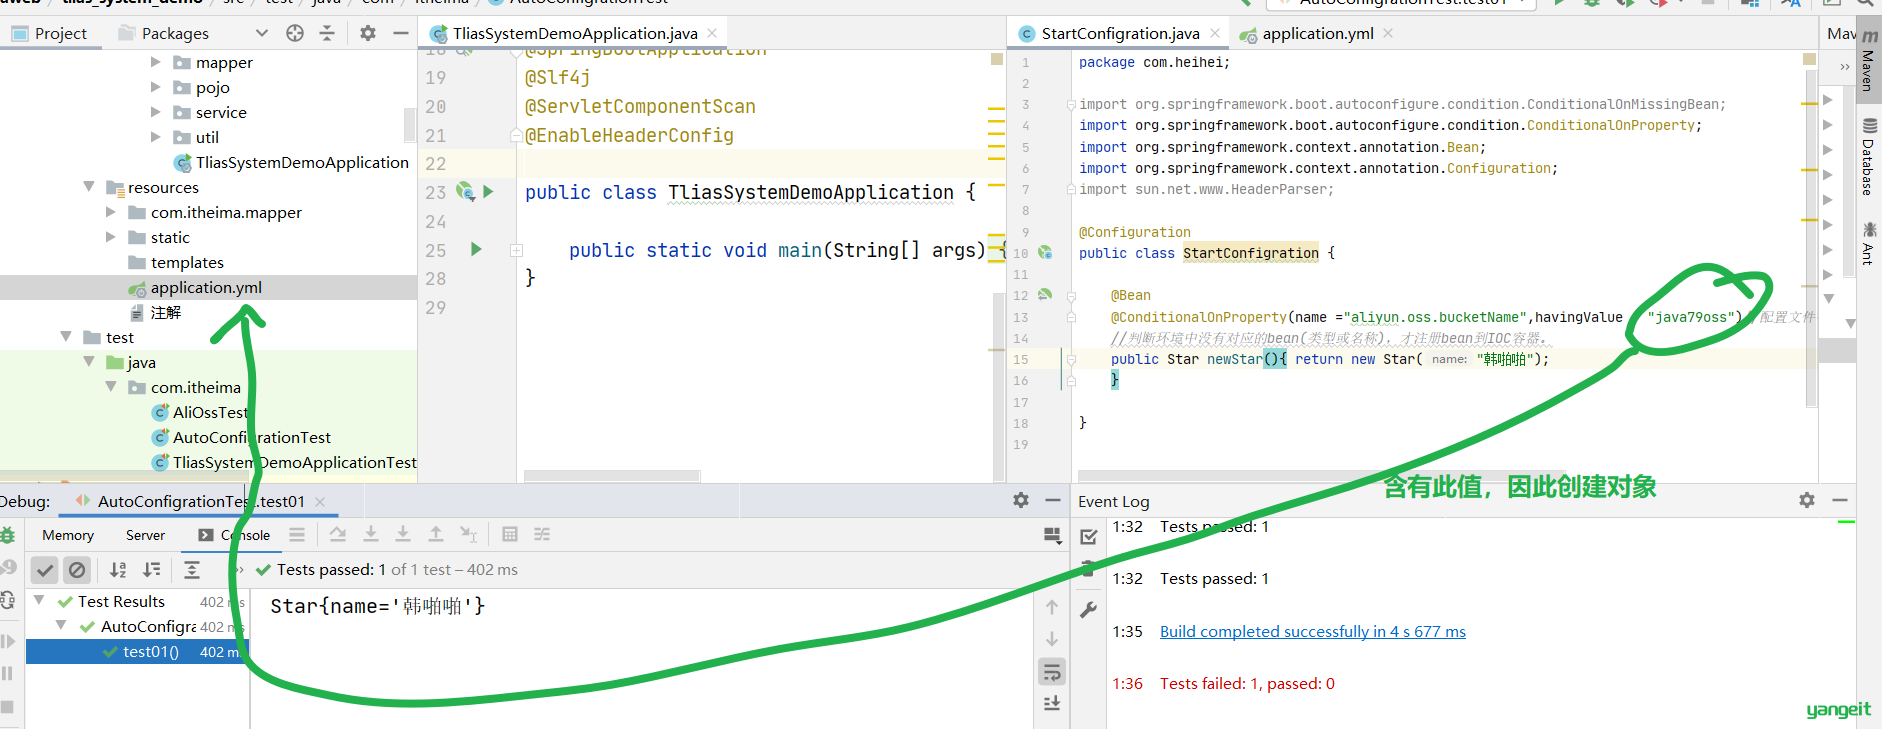This screenshot has width=1882, height=729.
Task: Hide the Debug tool window
Action: [1053, 500]
